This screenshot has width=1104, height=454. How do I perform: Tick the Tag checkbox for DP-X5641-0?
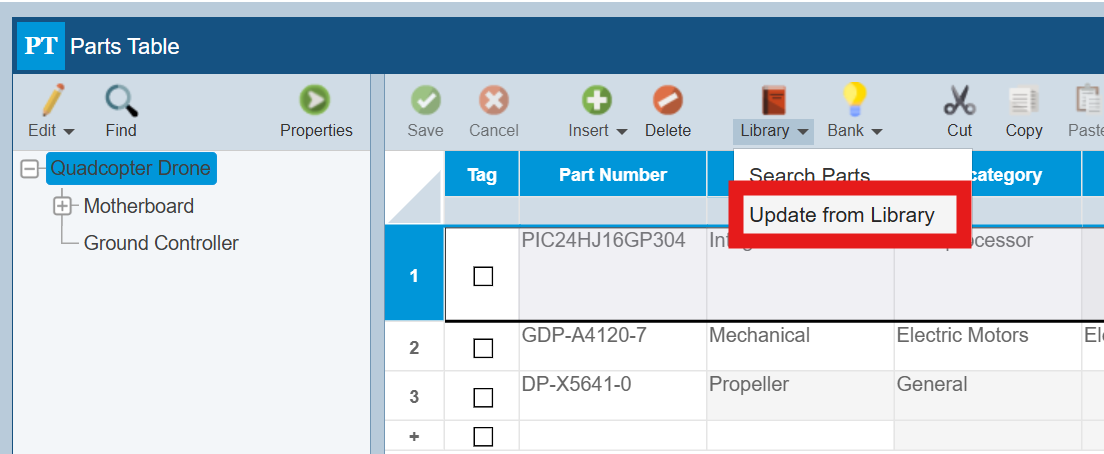tap(483, 397)
